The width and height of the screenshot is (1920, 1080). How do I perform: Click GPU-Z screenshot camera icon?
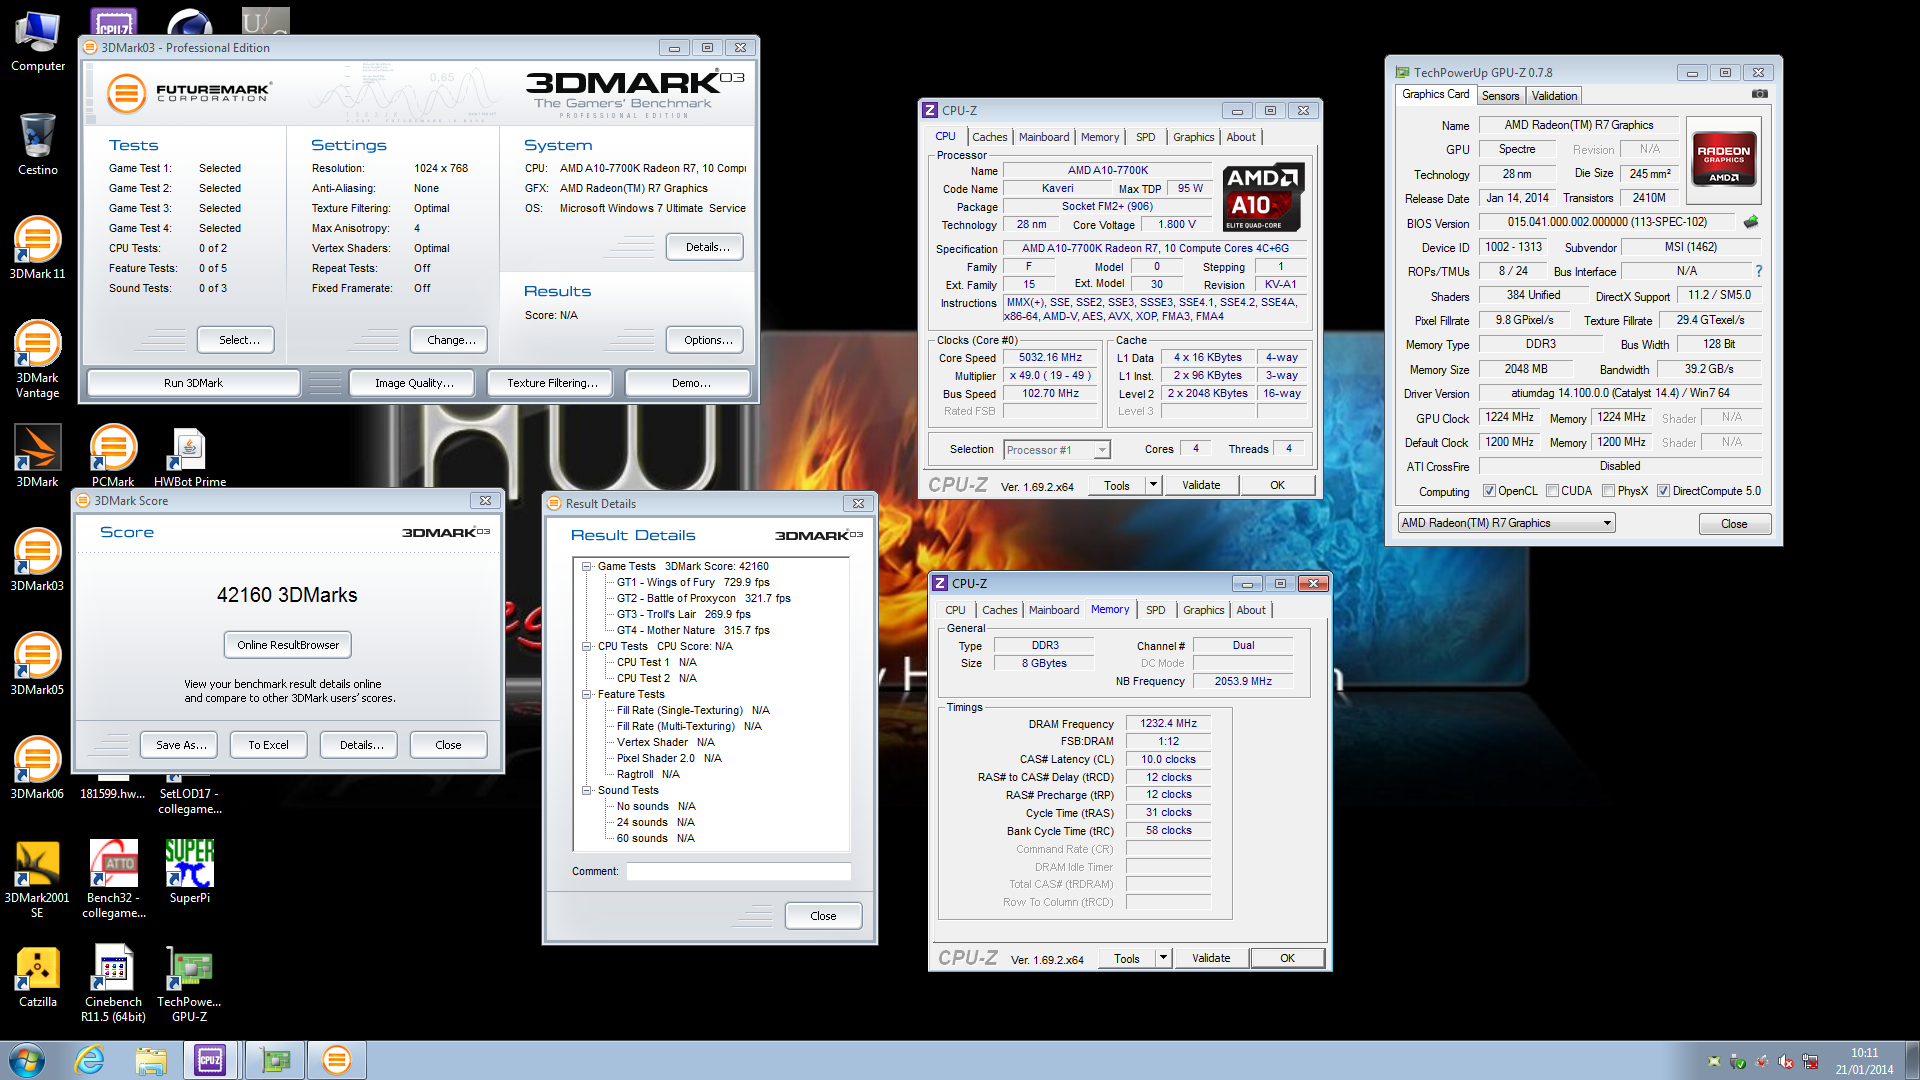(1760, 94)
